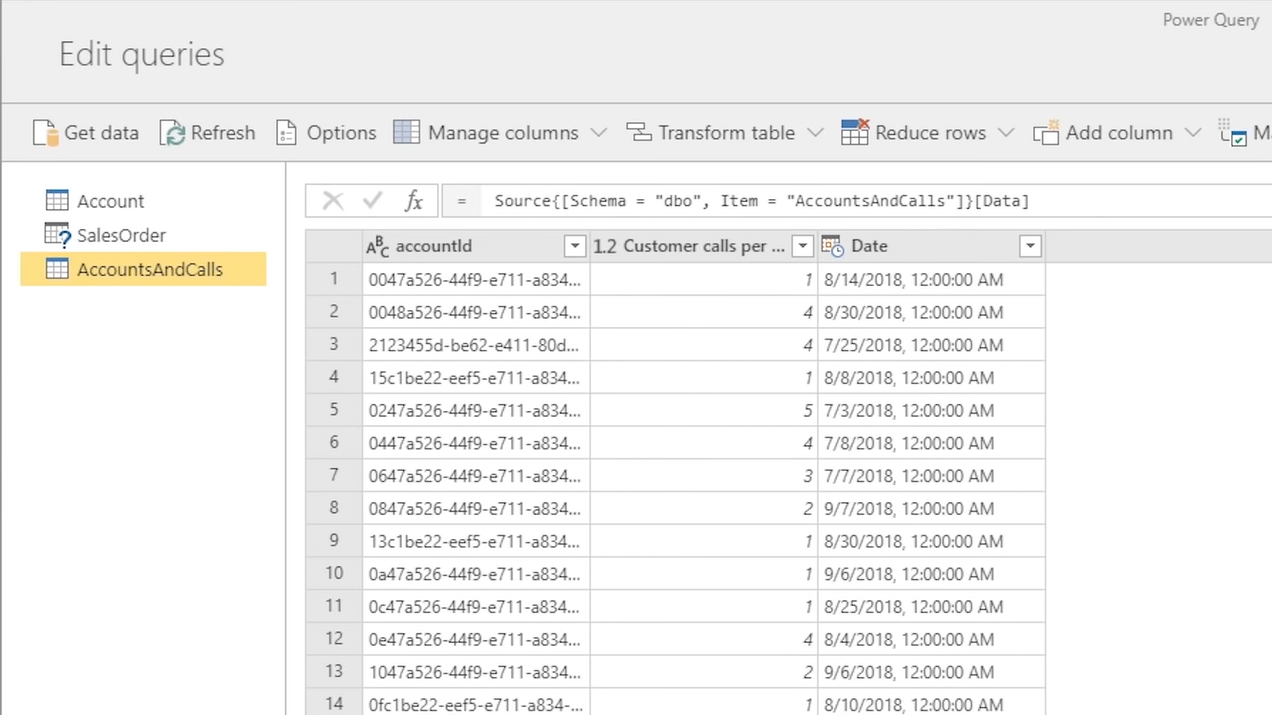
Task: Click the Transform table icon
Action: click(639, 133)
